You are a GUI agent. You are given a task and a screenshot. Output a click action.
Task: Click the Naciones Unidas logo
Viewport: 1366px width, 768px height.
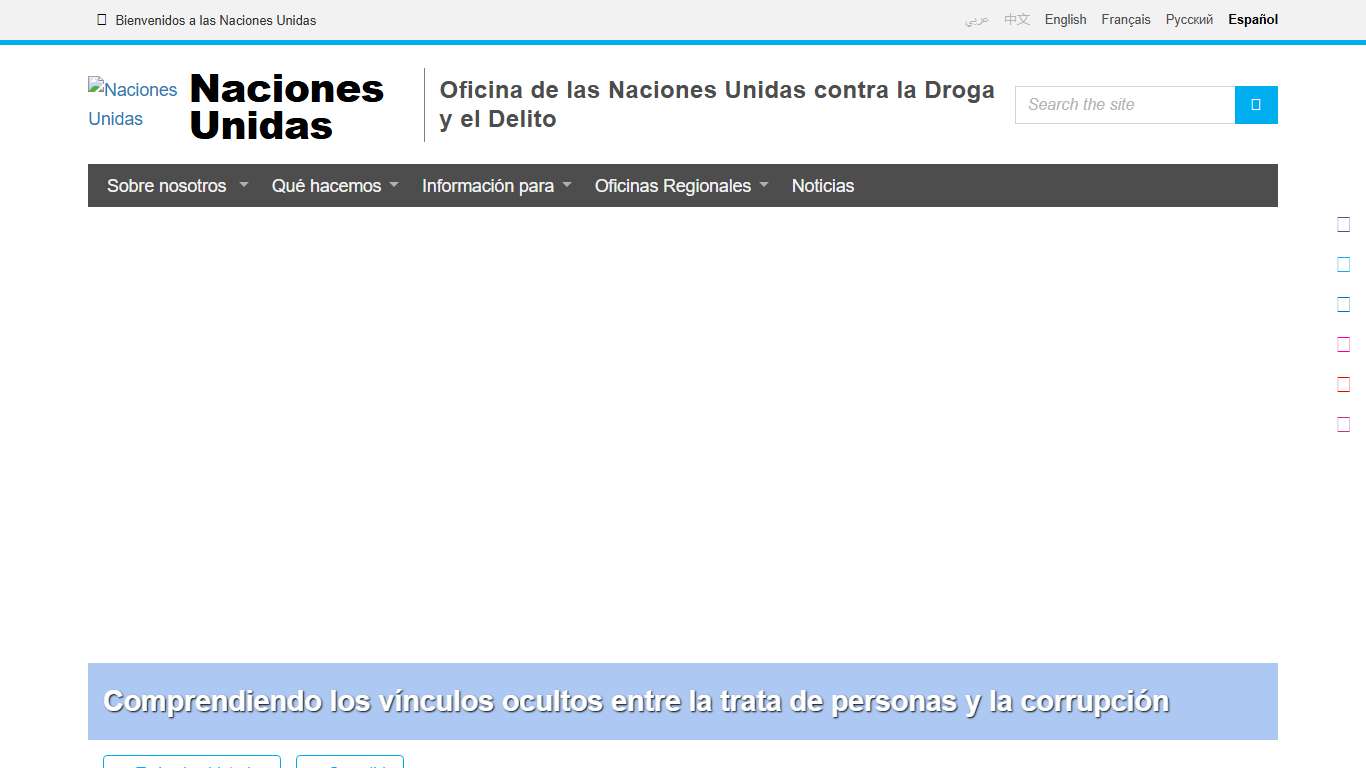(132, 104)
